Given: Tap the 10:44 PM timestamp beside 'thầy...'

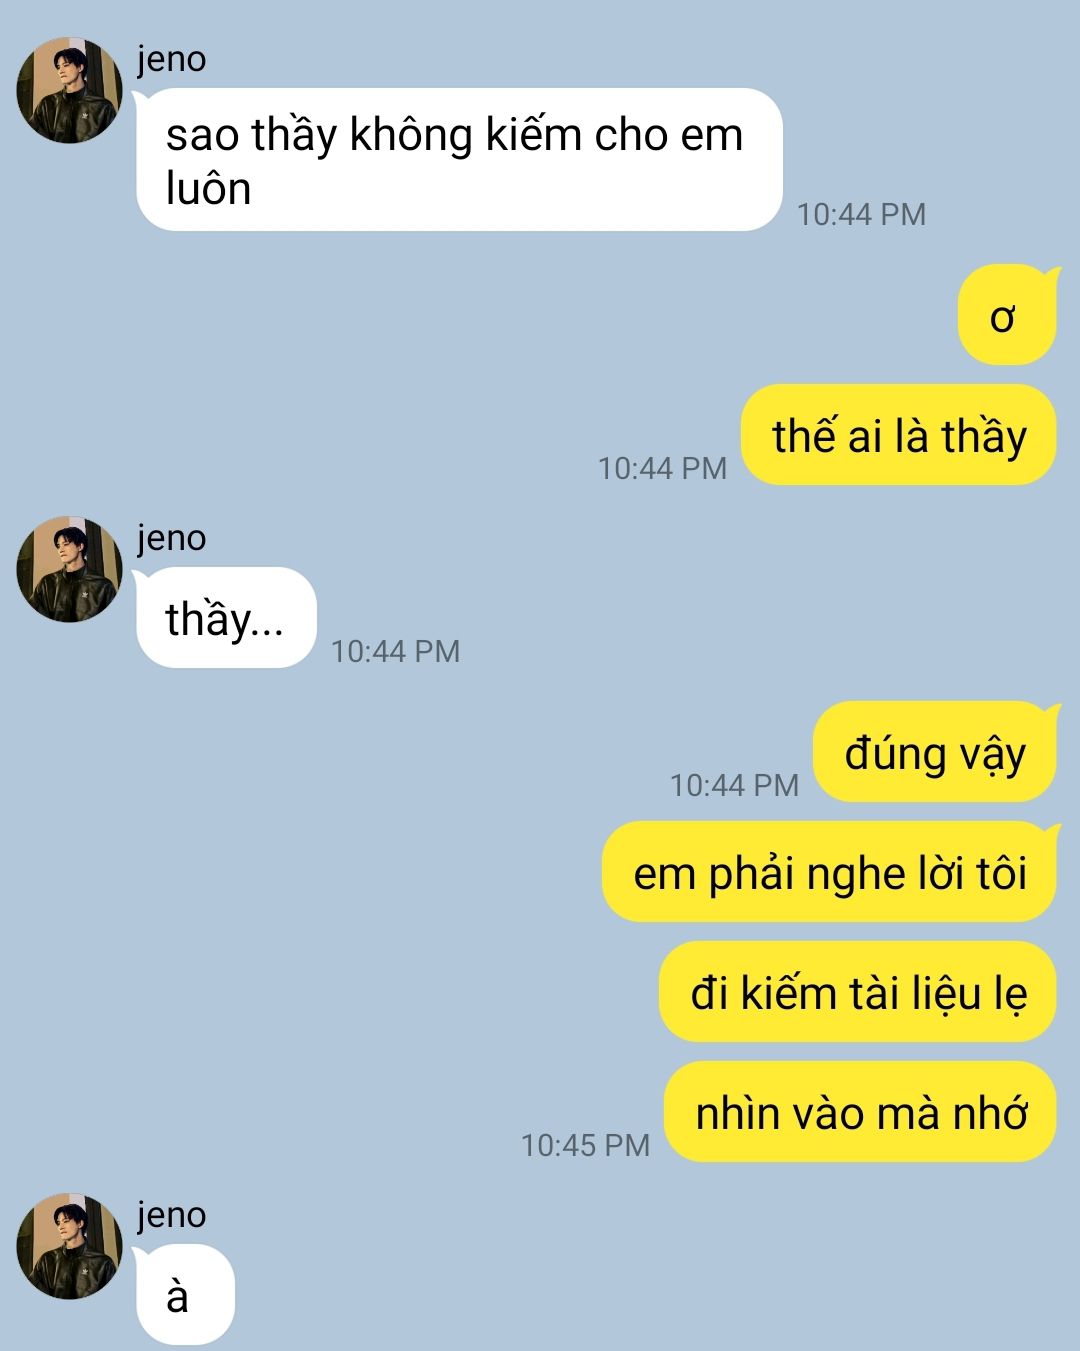Looking at the screenshot, I should pyautogui.click(x=395, y=651).
